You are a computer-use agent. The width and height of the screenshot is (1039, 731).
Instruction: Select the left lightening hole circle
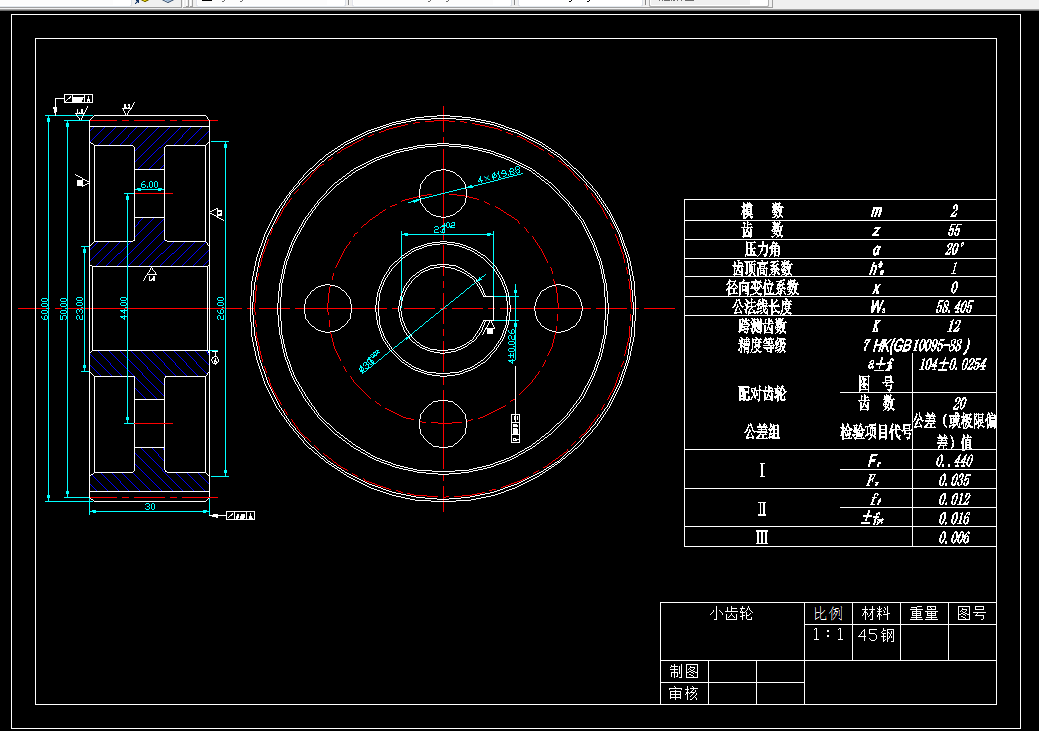328,308
